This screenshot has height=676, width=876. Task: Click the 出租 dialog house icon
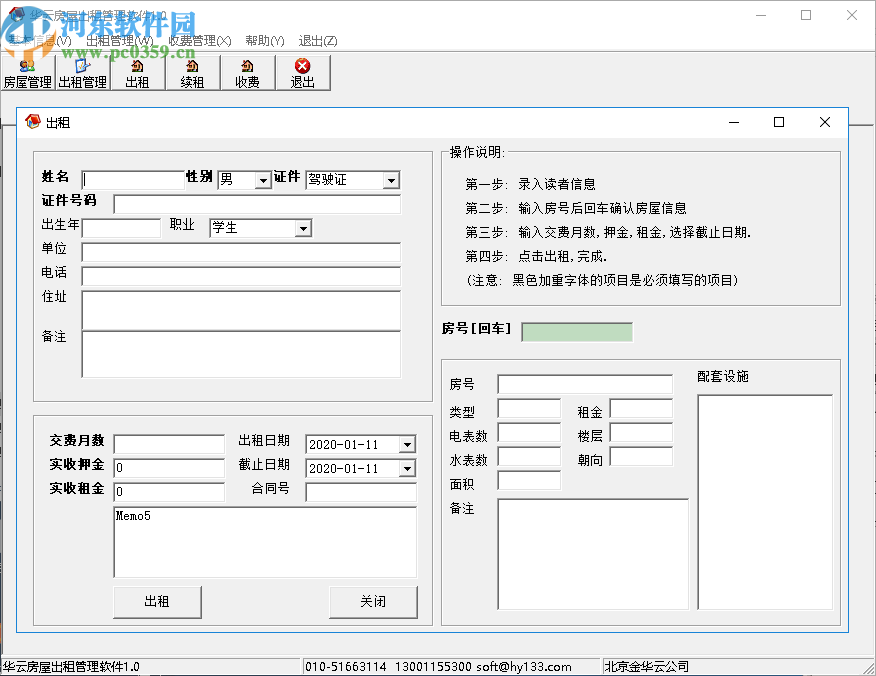click(x=33, y=122)
